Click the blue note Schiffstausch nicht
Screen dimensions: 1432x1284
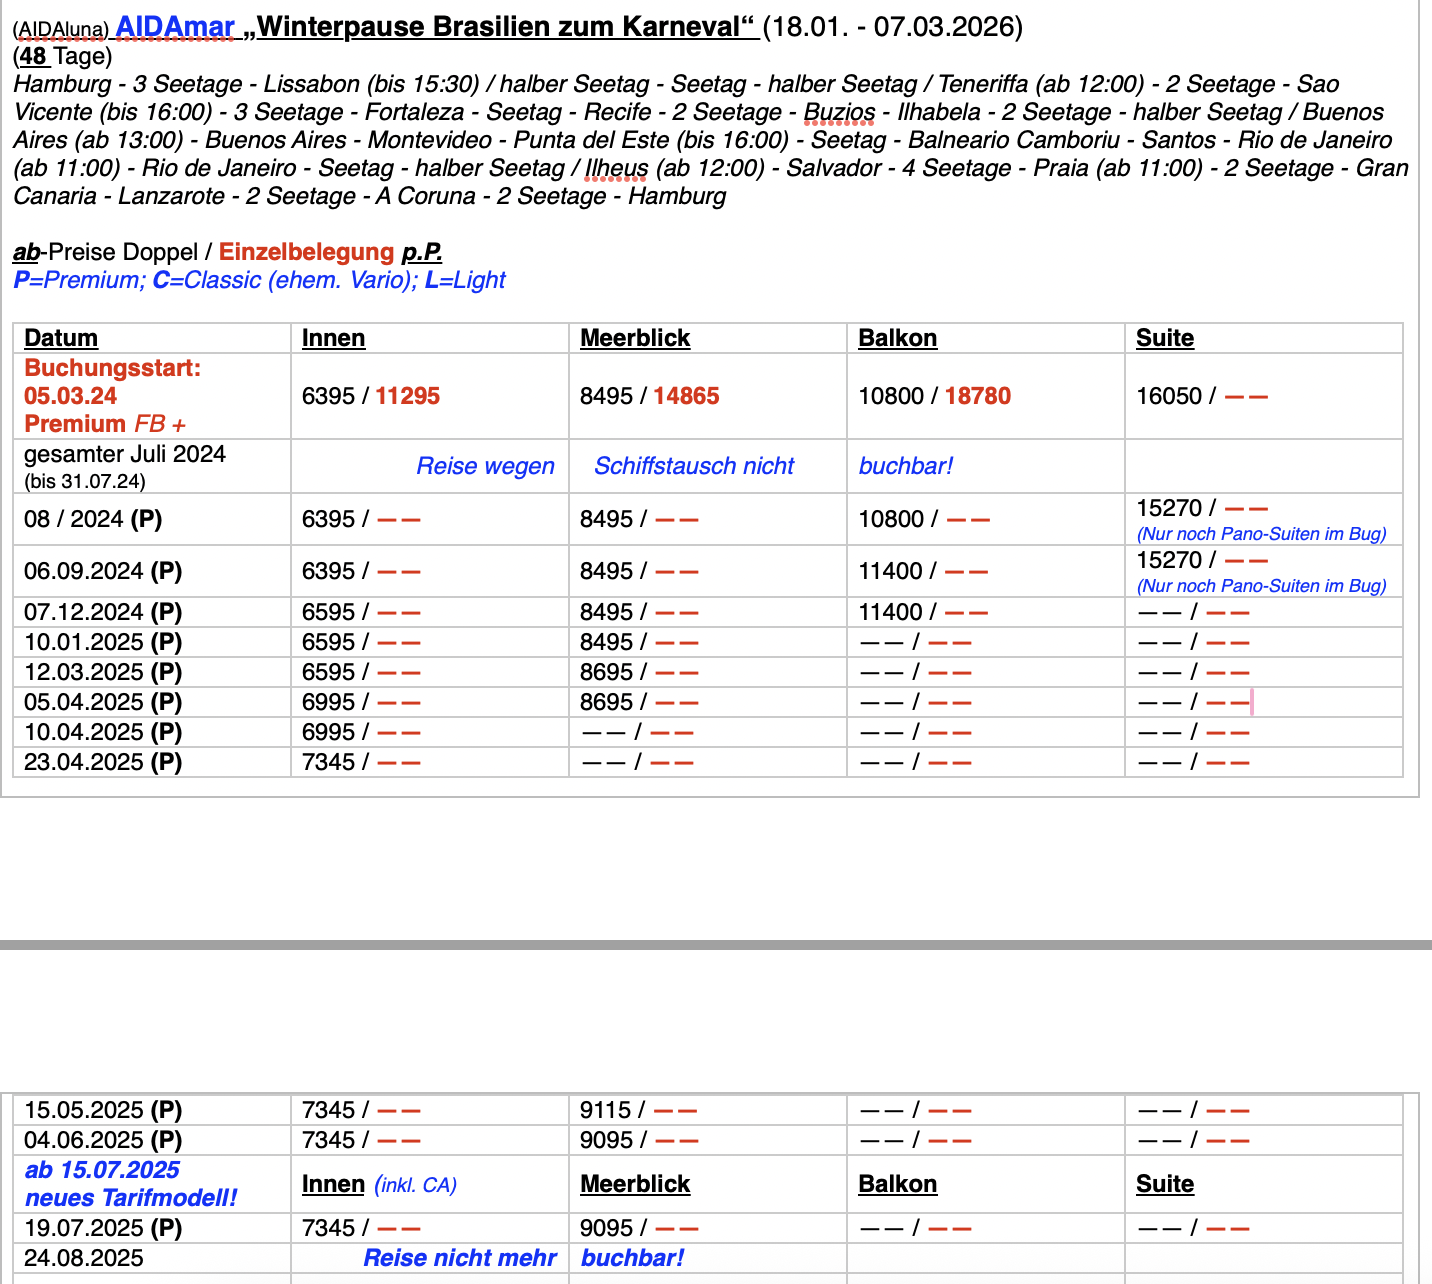(x=694, y=466)
